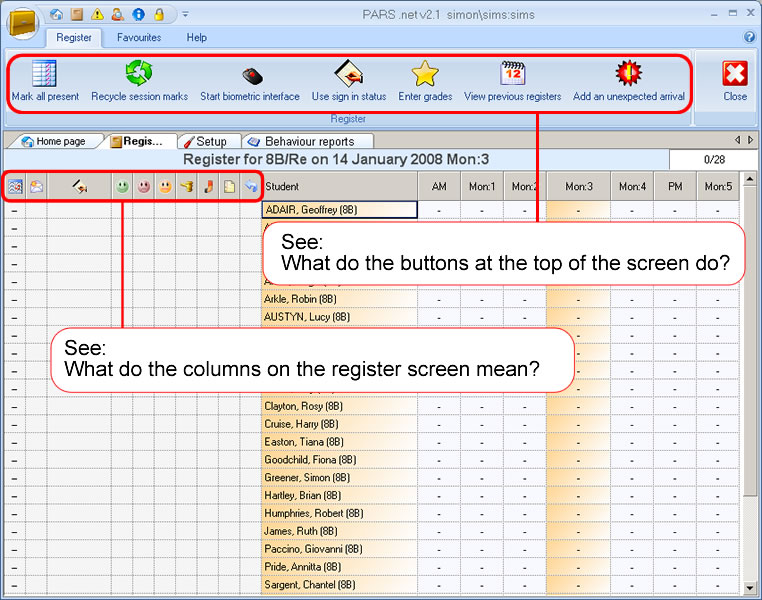Click the 0/28 count field

tap(714, 159)
